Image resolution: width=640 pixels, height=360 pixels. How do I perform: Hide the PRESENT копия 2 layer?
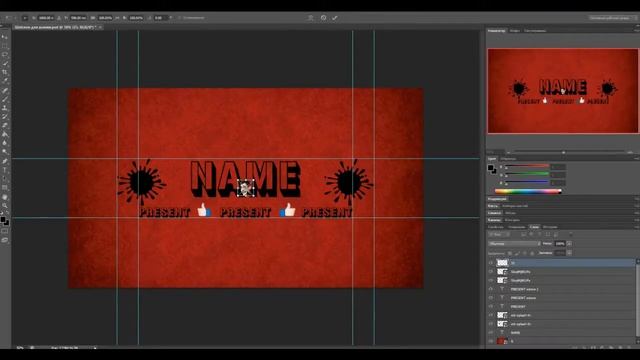[x=491, y=289]
